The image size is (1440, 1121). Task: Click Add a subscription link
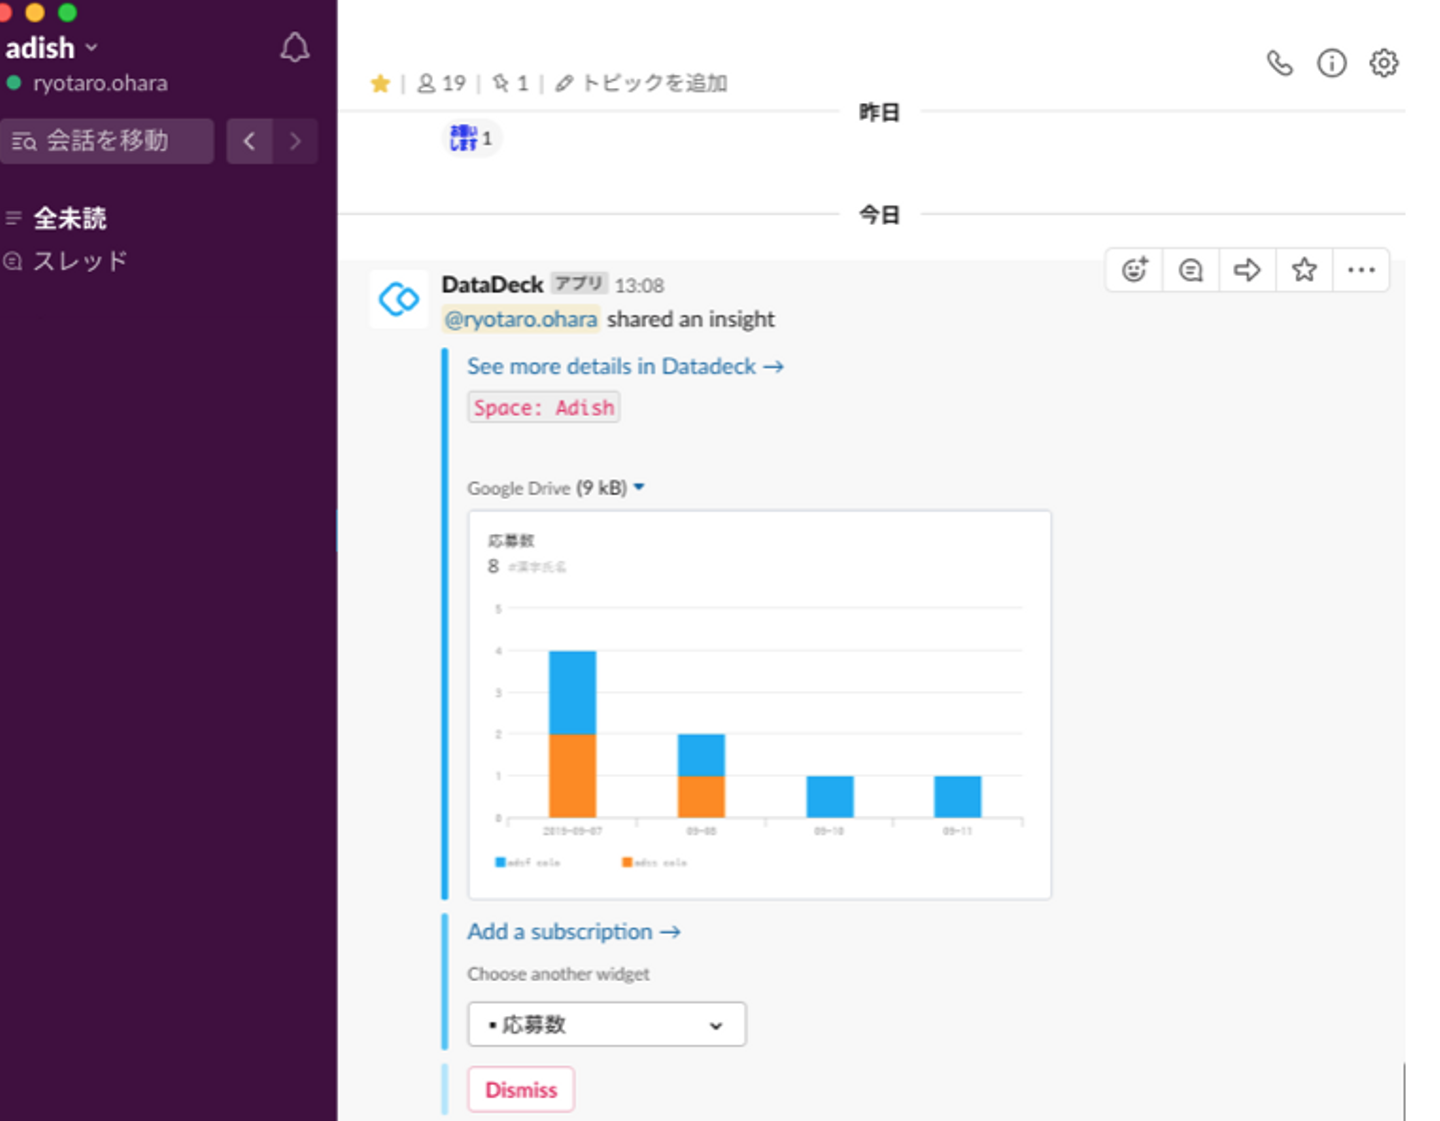tap(574, 931)
